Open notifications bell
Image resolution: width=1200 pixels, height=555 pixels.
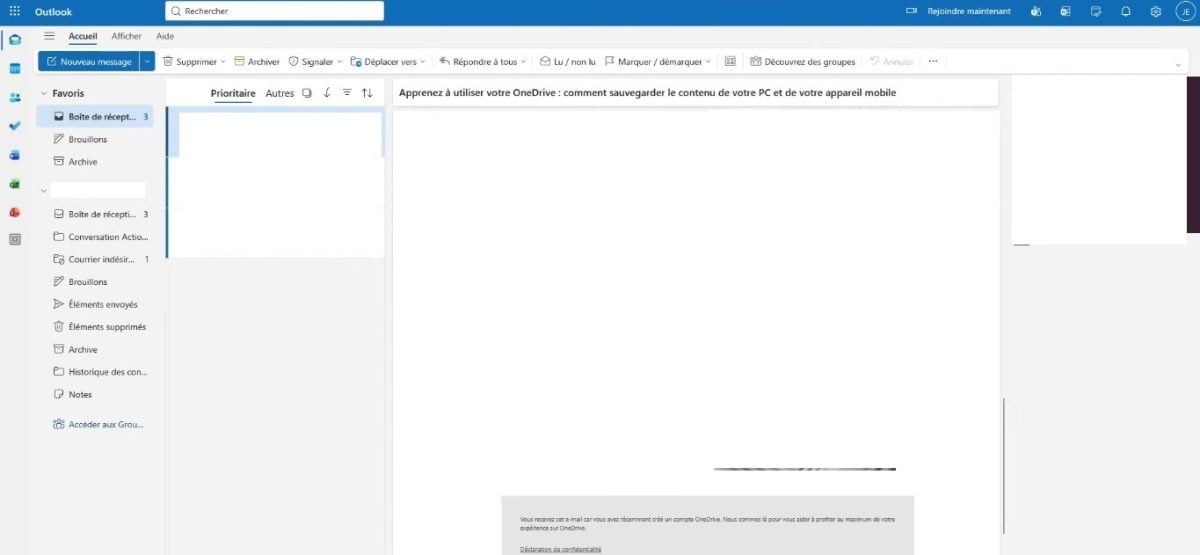pyautogui.click(x=1126, y=11)
